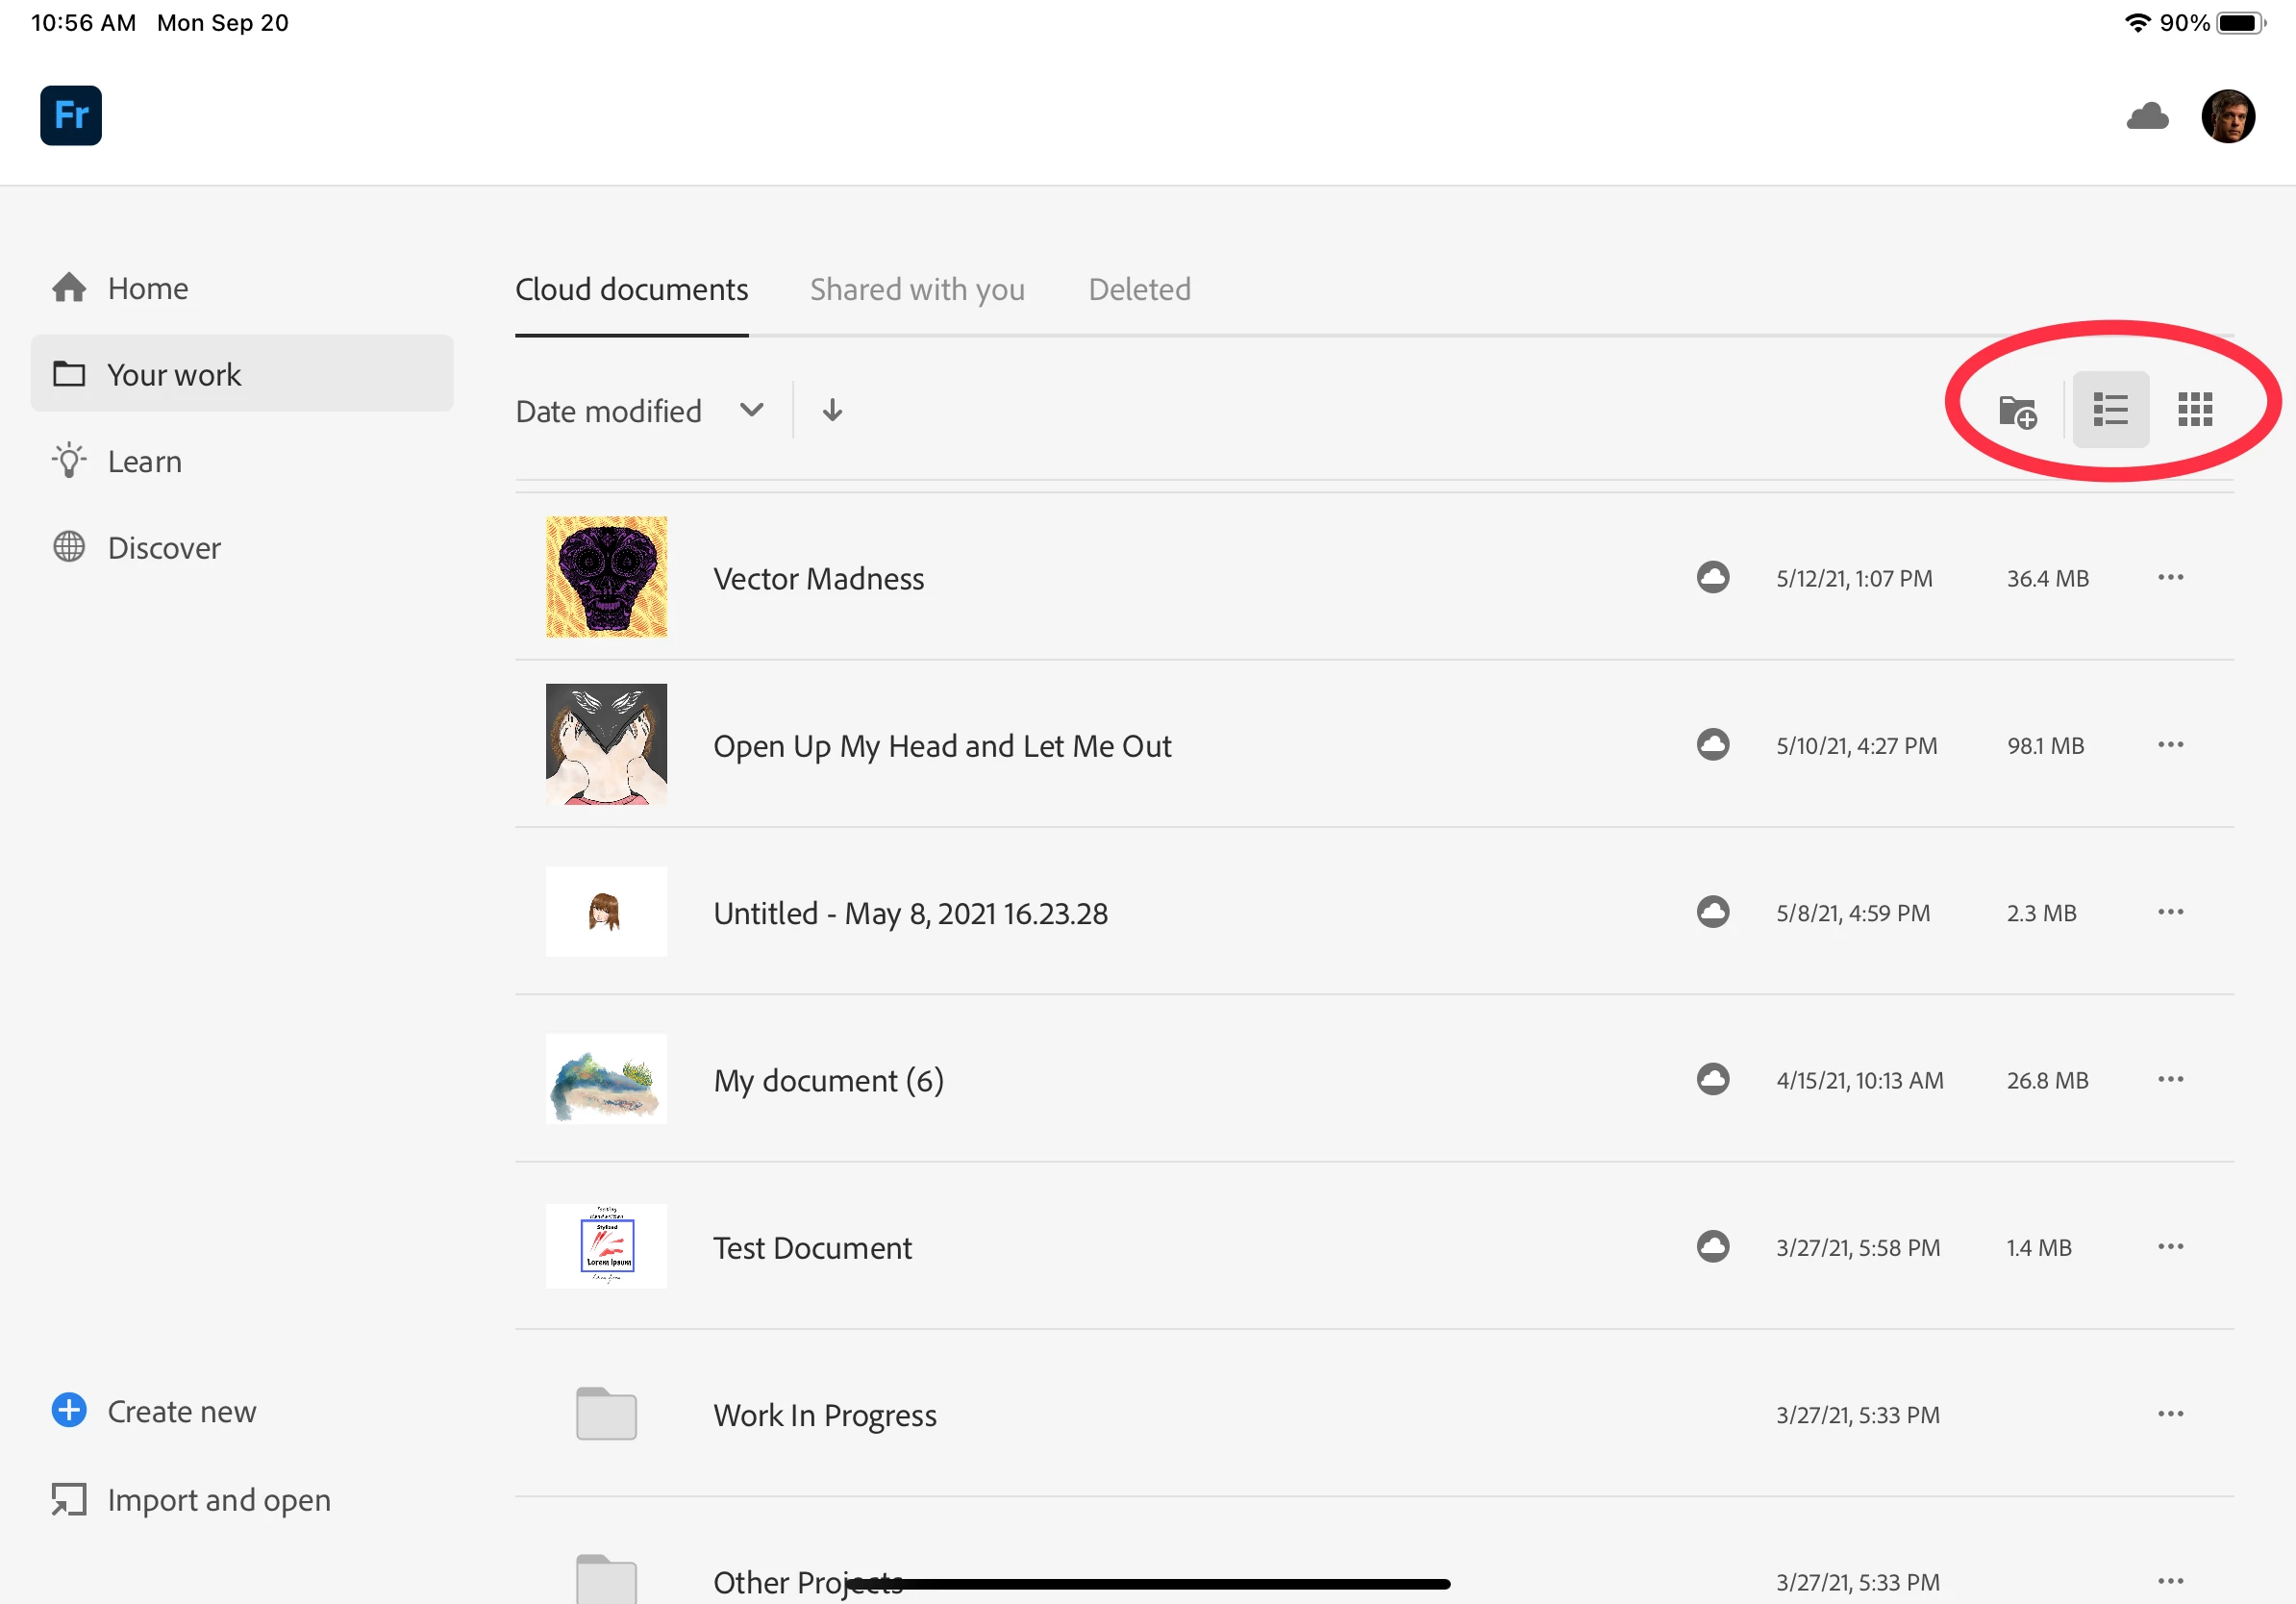Open user profile avatar
This screenshot has width=2296, height=1604.
(2227, 116)
